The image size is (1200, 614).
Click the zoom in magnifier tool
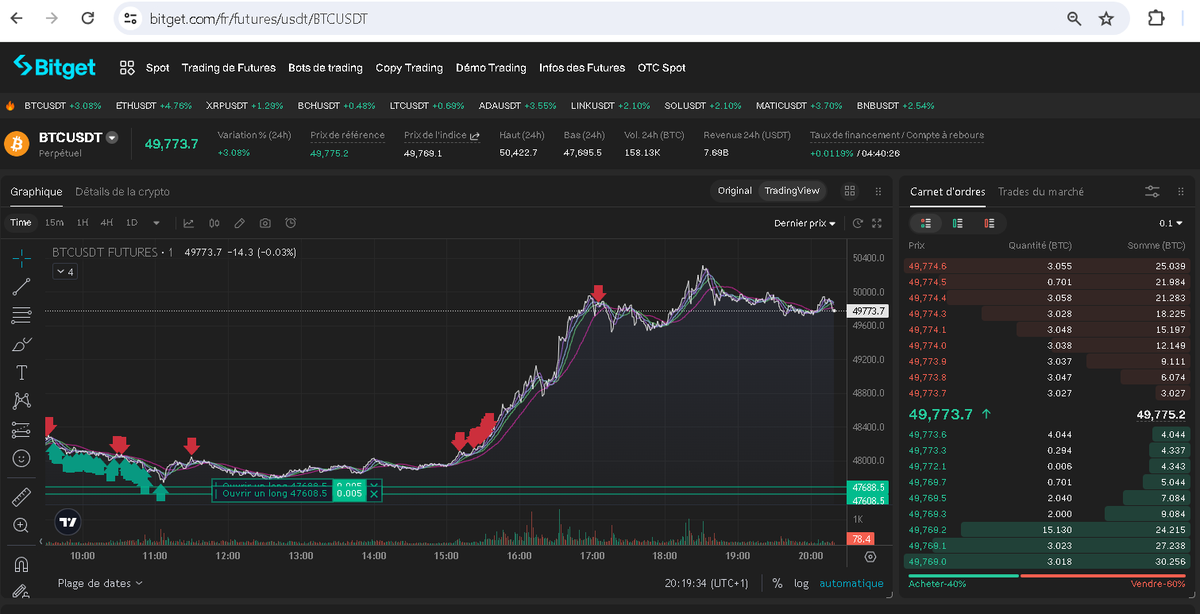(x=21, y=525)
